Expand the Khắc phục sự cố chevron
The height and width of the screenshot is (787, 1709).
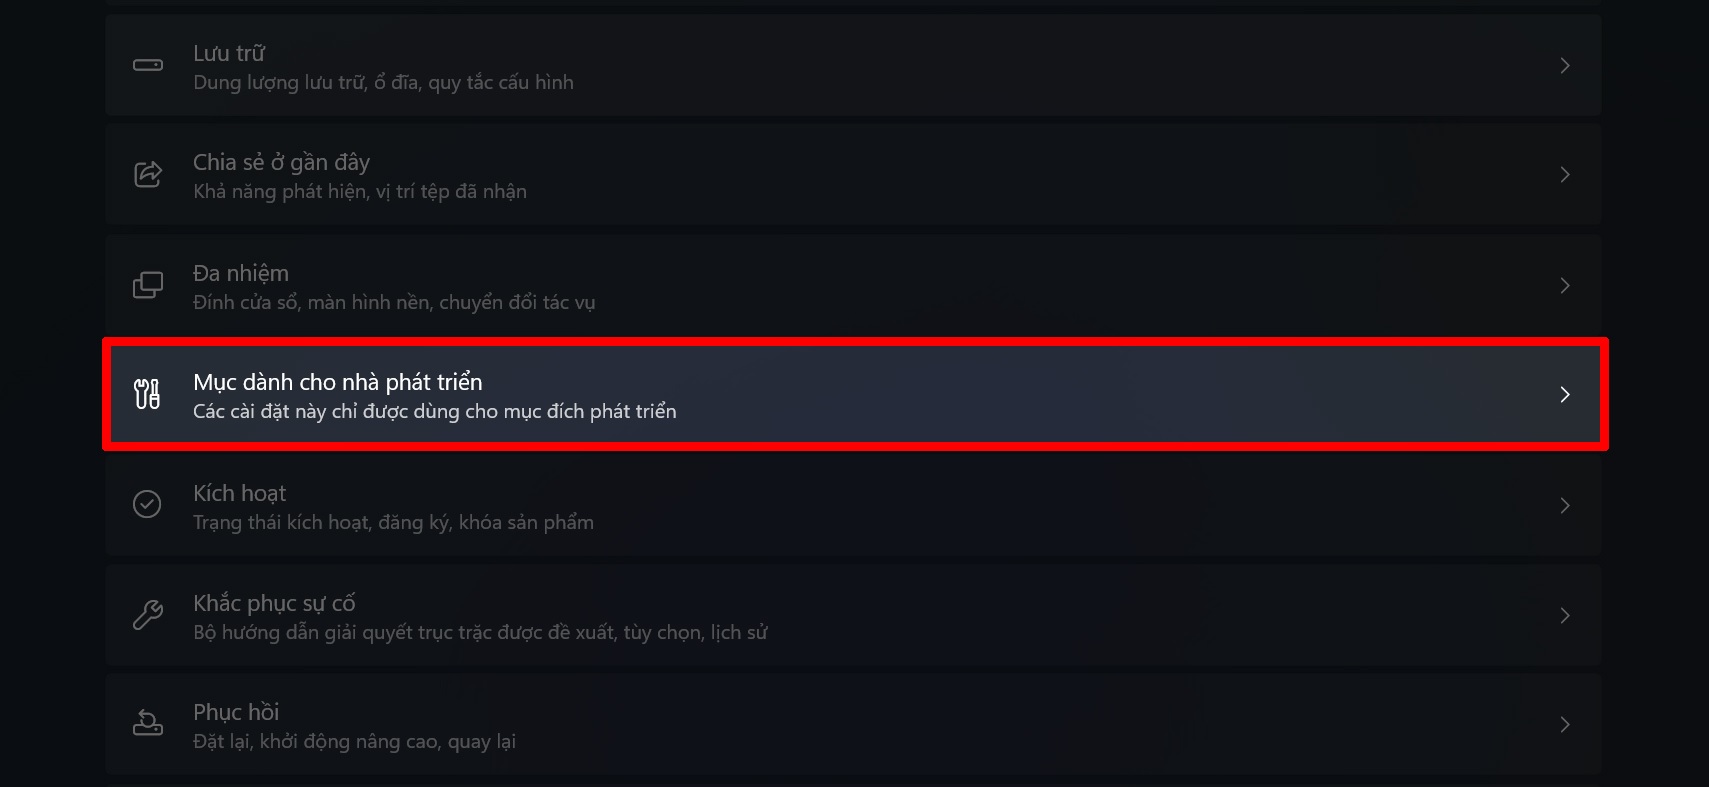[x=1565, y=615]
